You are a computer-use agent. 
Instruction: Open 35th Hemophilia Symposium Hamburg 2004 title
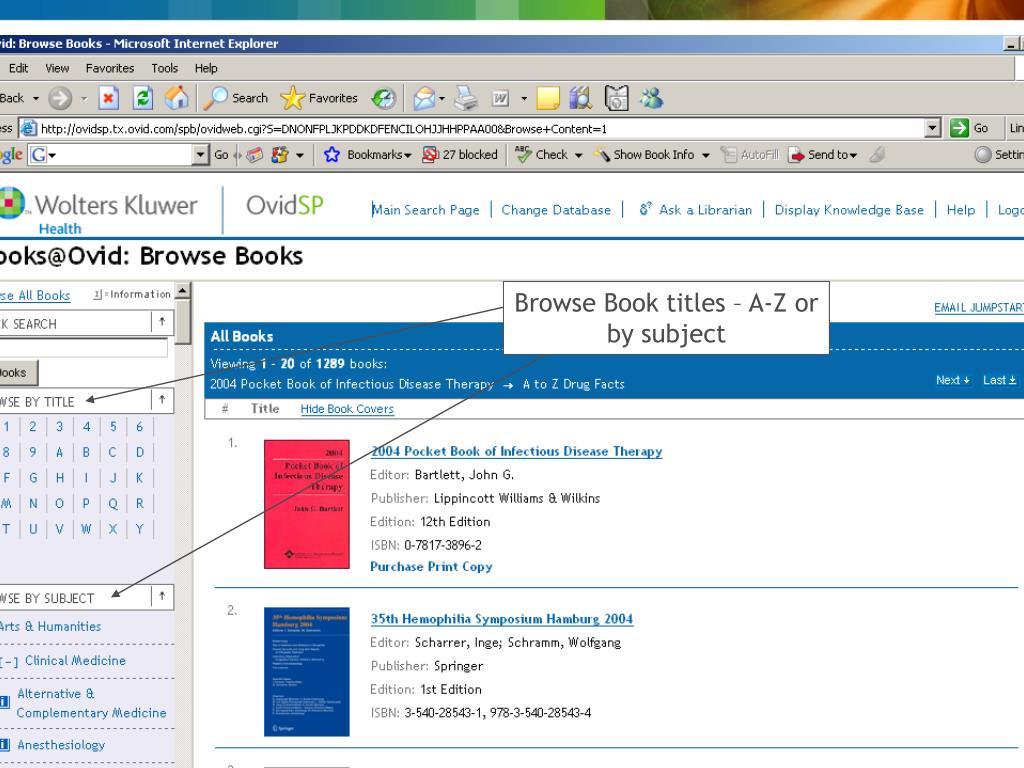[502, 619]
